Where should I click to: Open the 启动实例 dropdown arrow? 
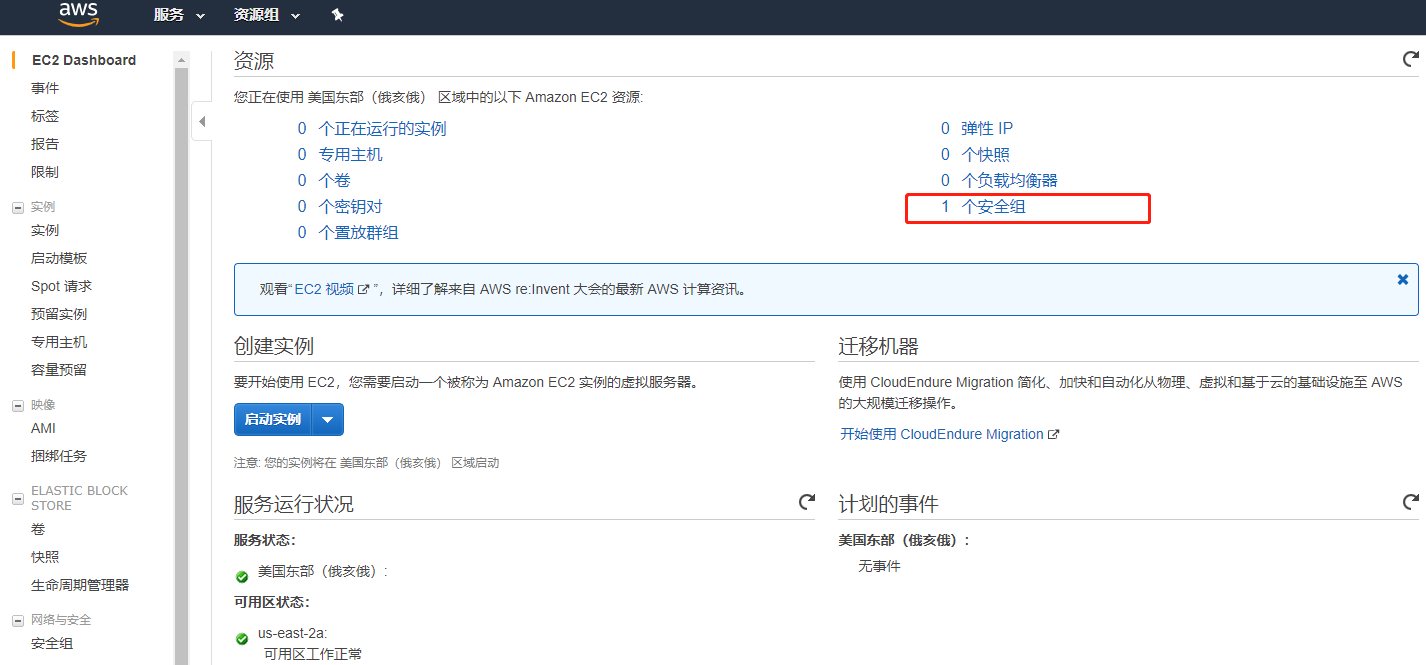coord(328,420)
